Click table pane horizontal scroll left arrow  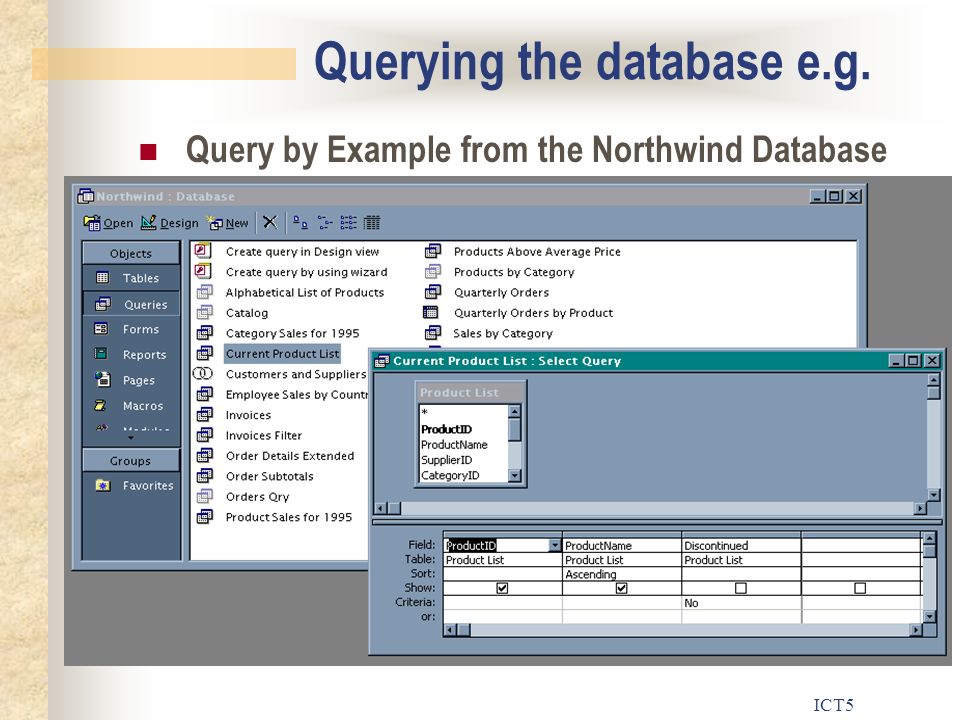380,508
